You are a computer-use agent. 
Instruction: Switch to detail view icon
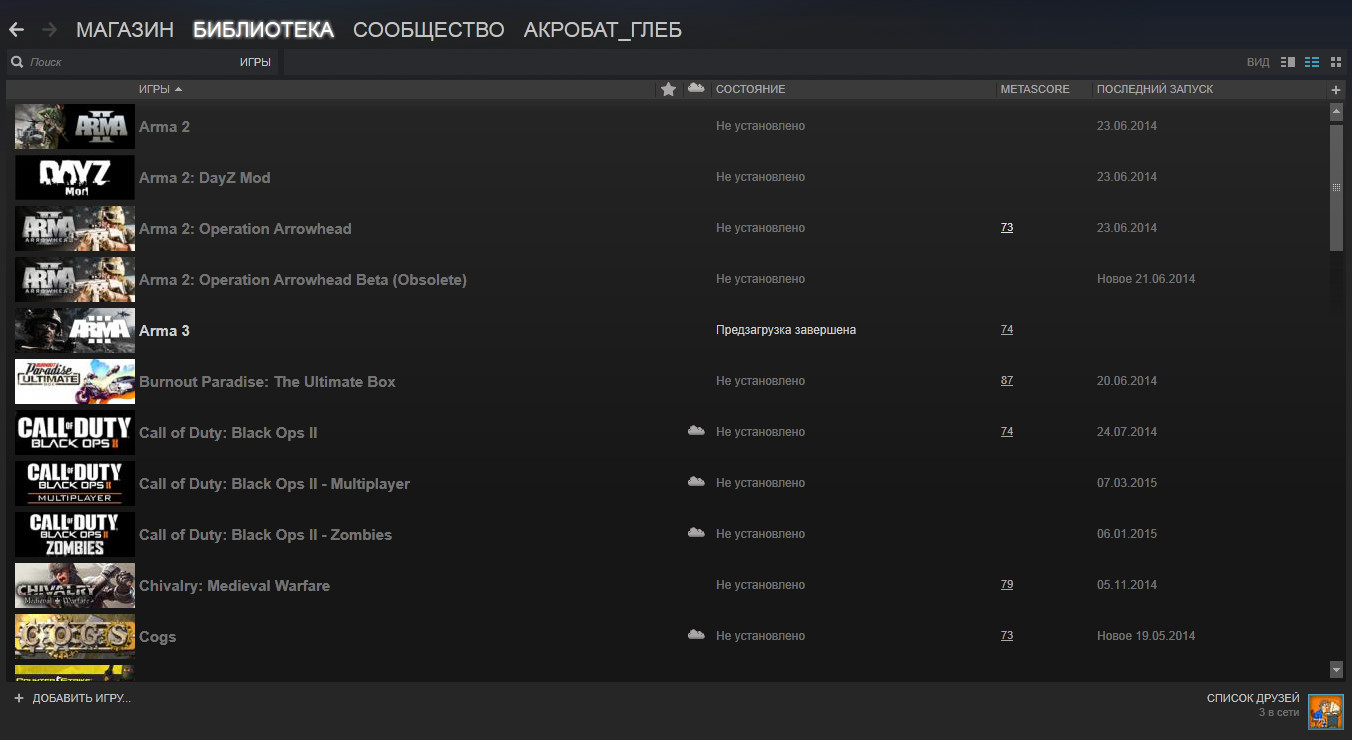pos(1288,62)
